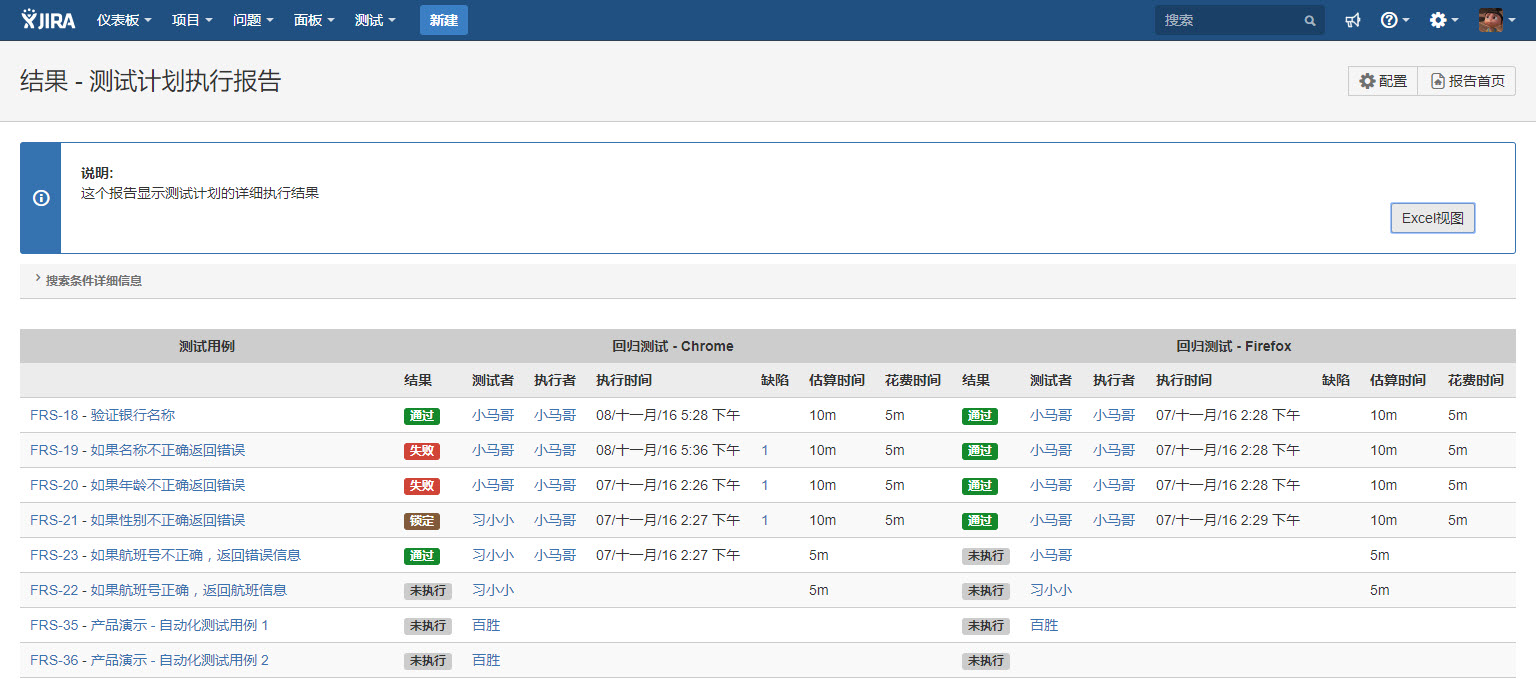
Task: Open the 项目 dropdown menu
Action: coord(192,20)
